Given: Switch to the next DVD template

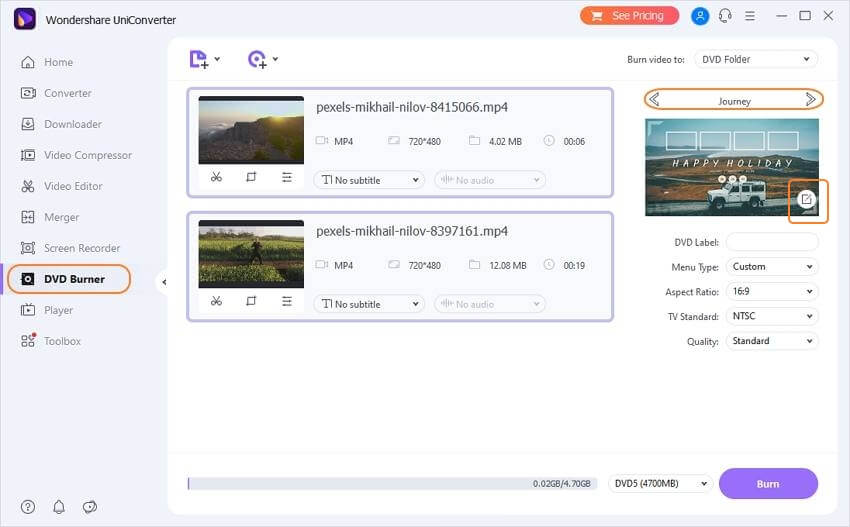Looking at the screenshot, I should 811,100.
